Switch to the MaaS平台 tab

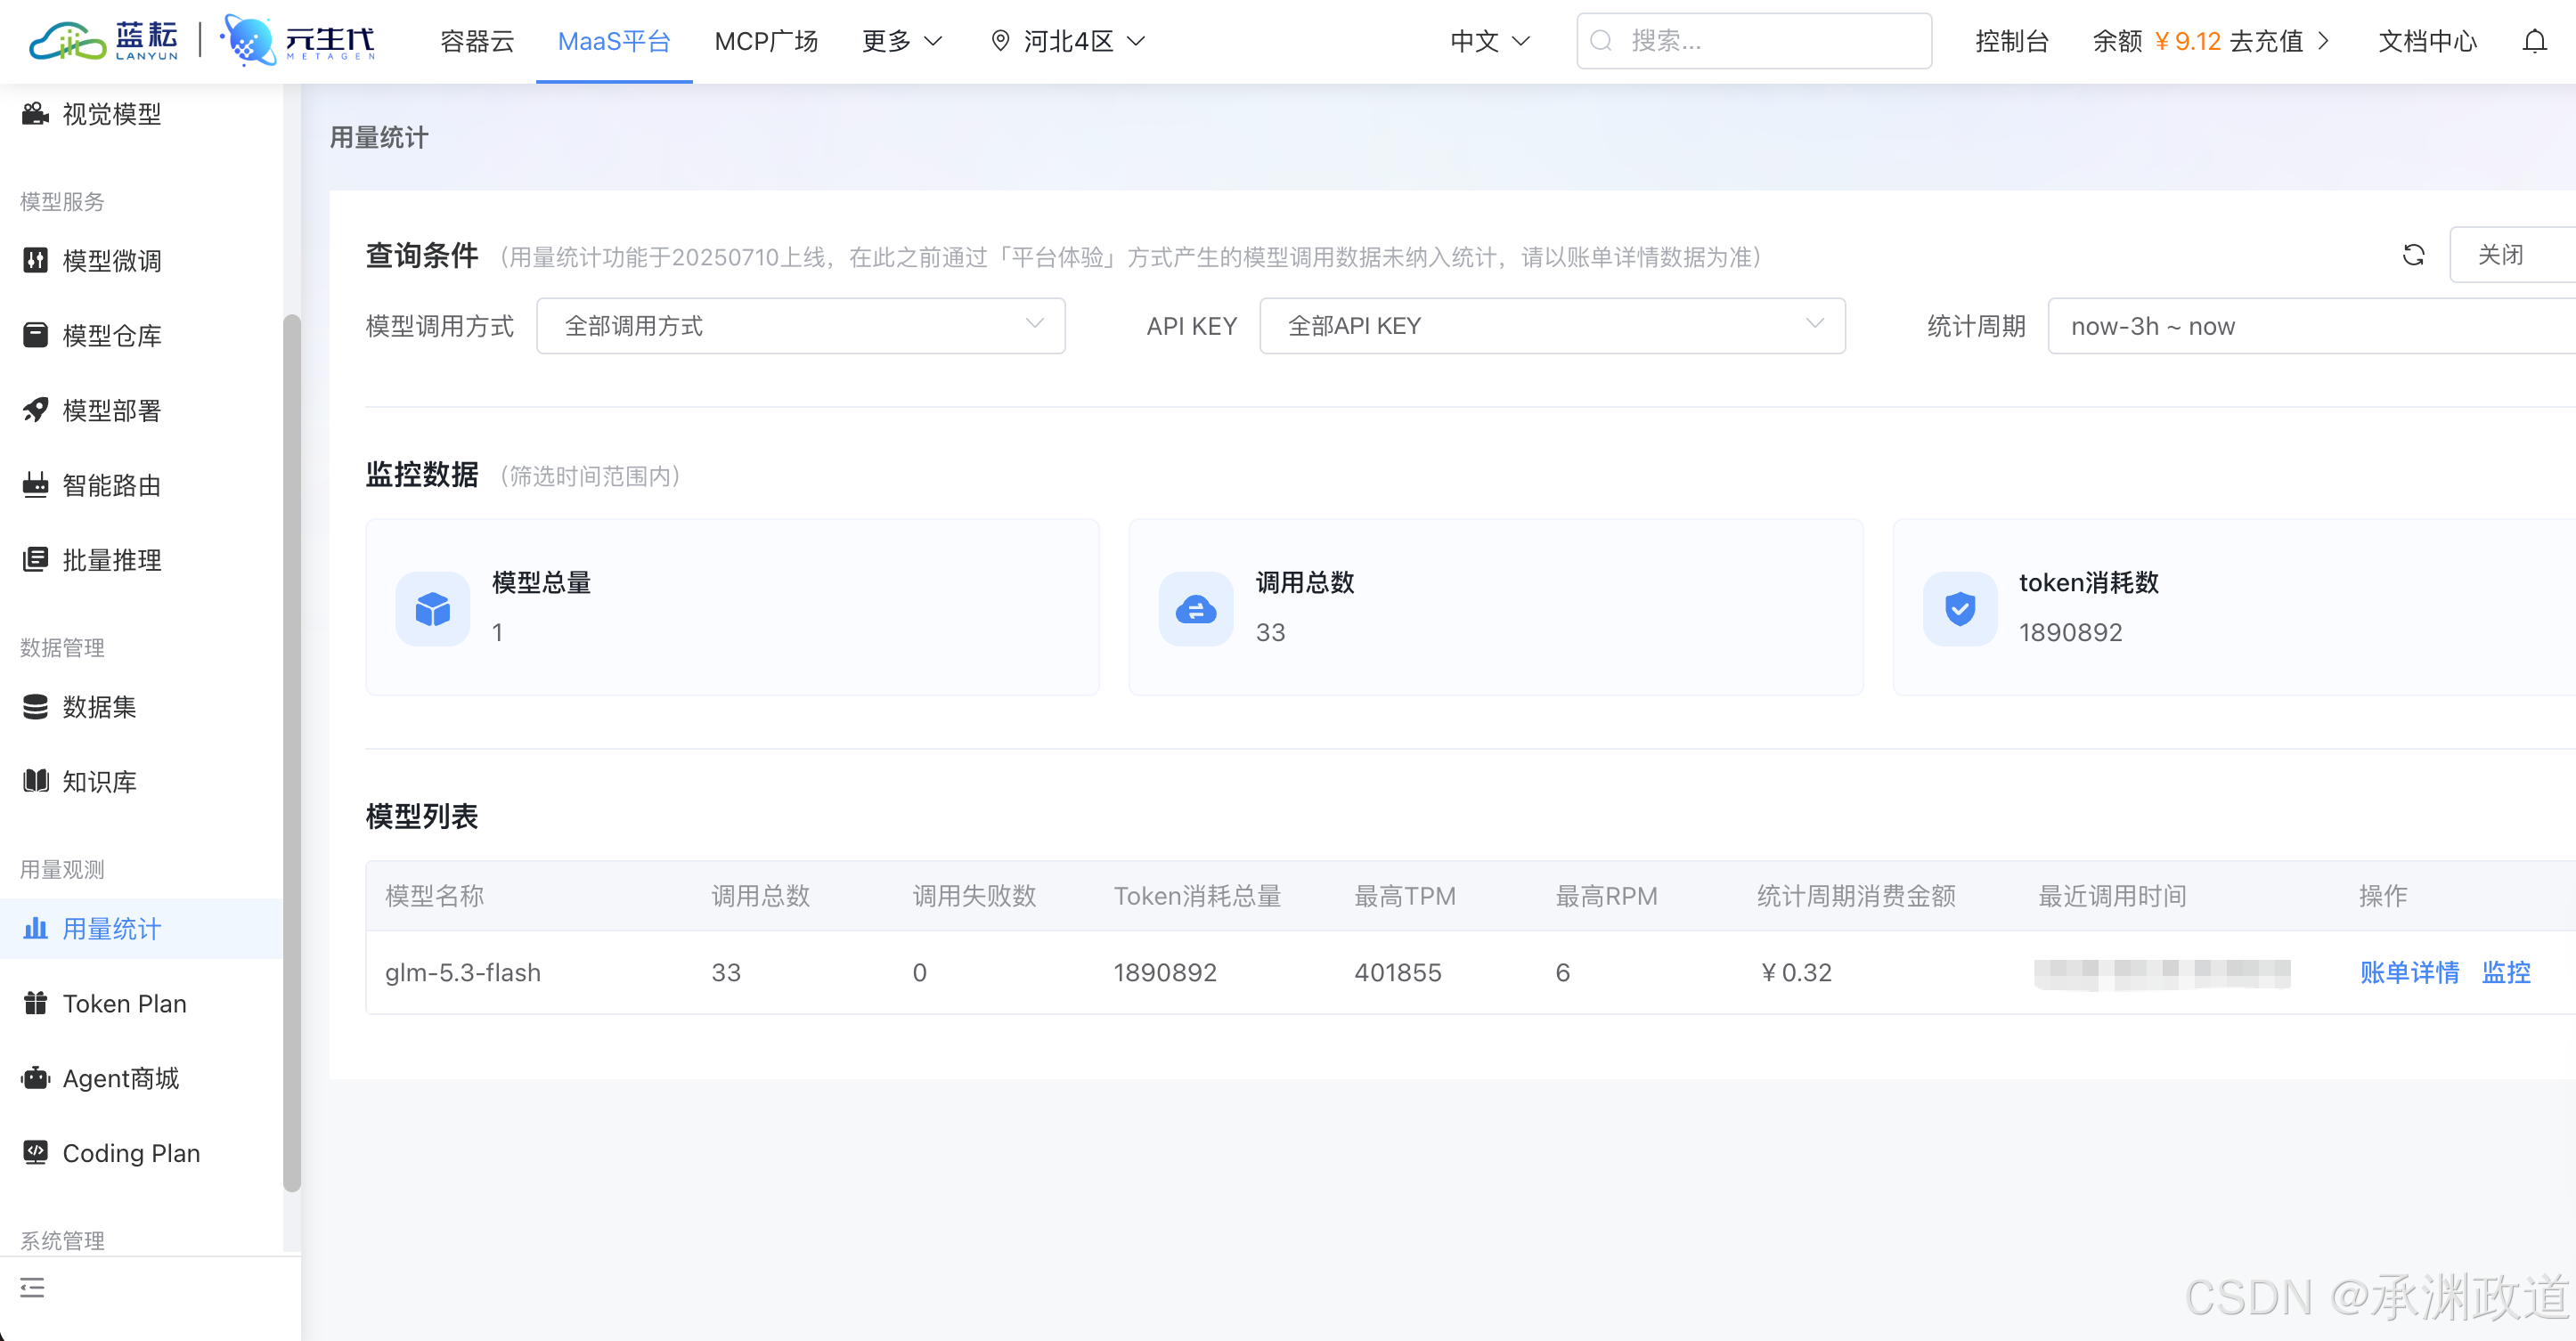[614, 41]
